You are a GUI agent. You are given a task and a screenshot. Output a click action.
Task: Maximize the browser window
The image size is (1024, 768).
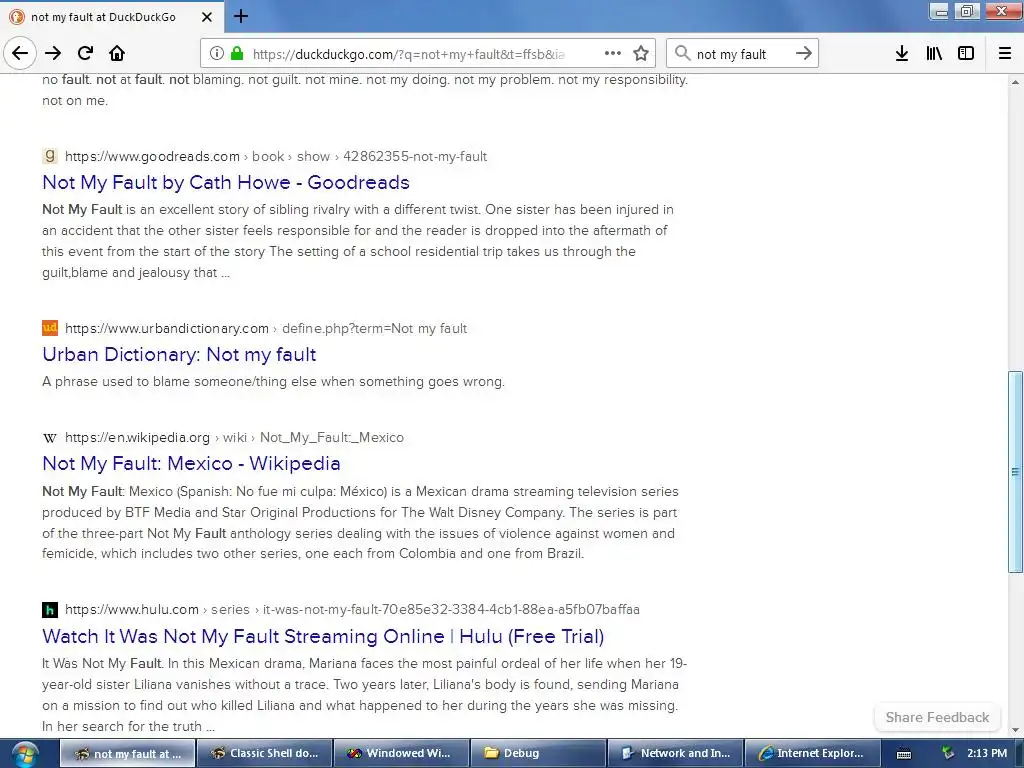coord(967,11)
